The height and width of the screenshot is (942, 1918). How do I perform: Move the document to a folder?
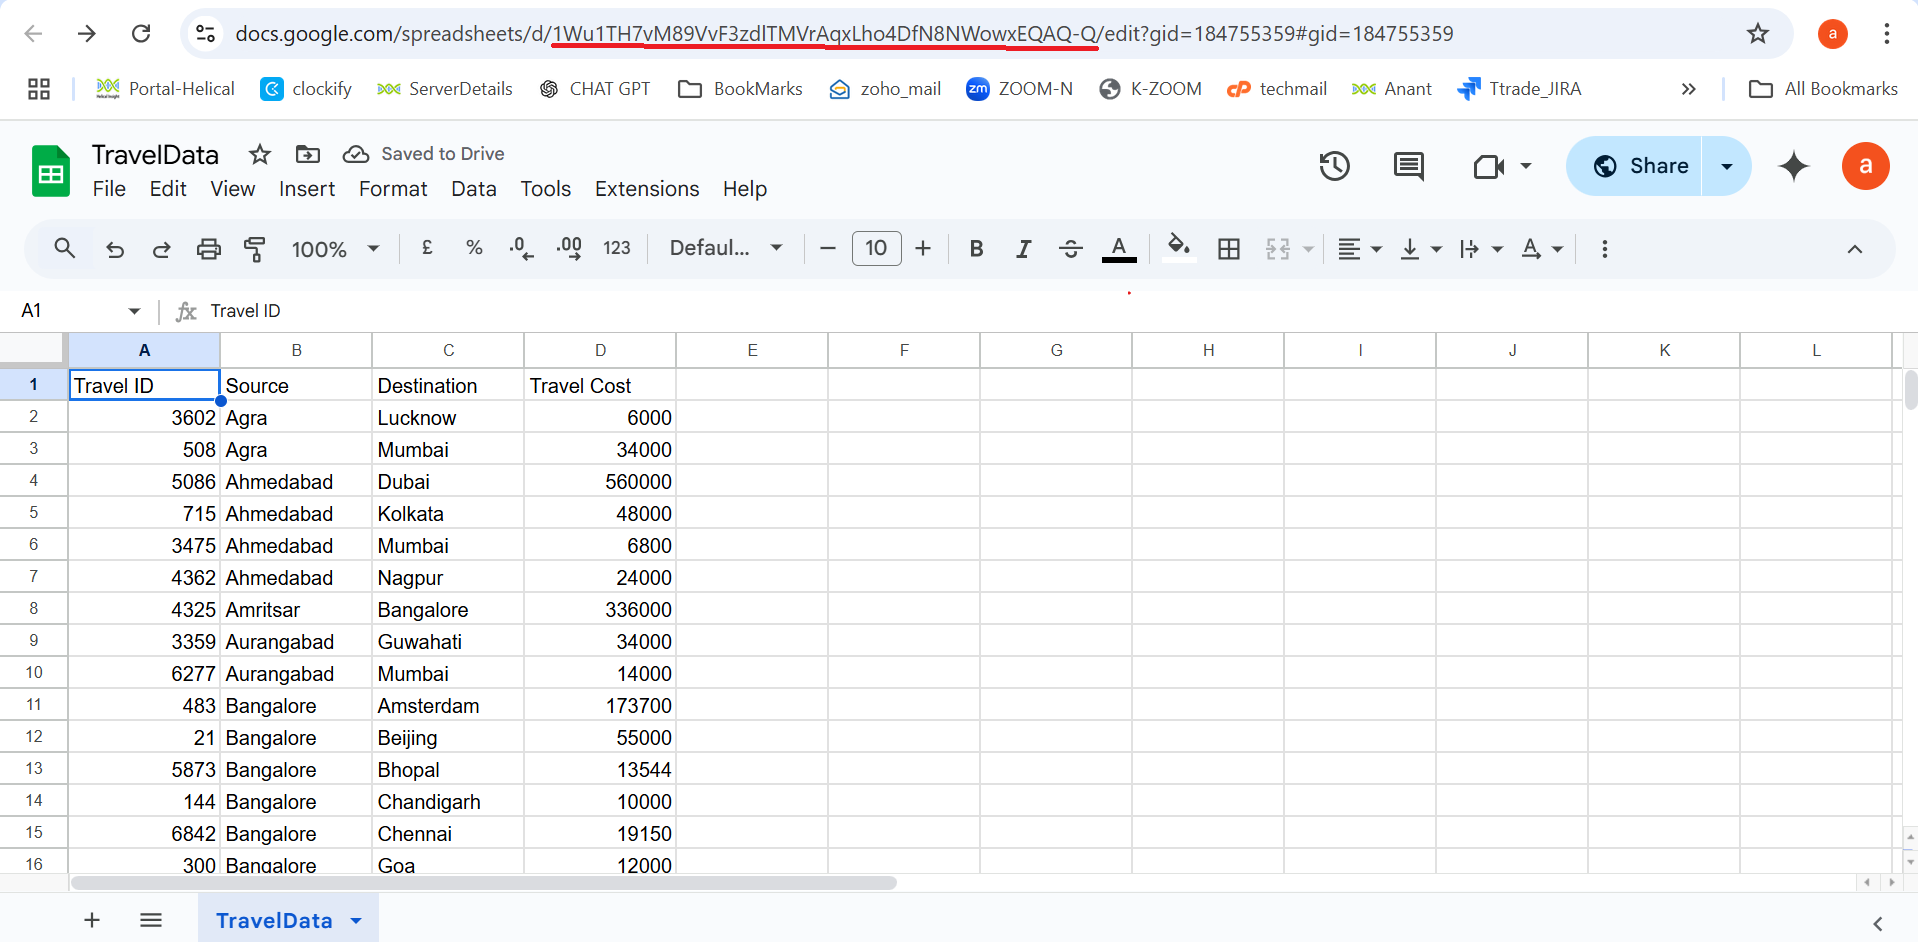(x=308, y=154)
